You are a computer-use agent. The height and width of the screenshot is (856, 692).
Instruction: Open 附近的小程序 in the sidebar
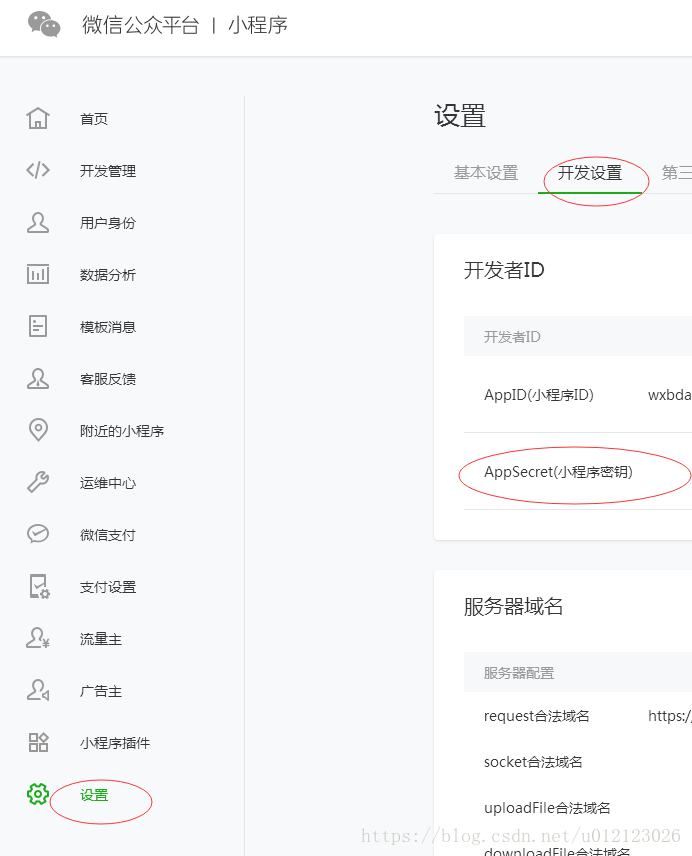pyautogui.click(x=122, y=431)
